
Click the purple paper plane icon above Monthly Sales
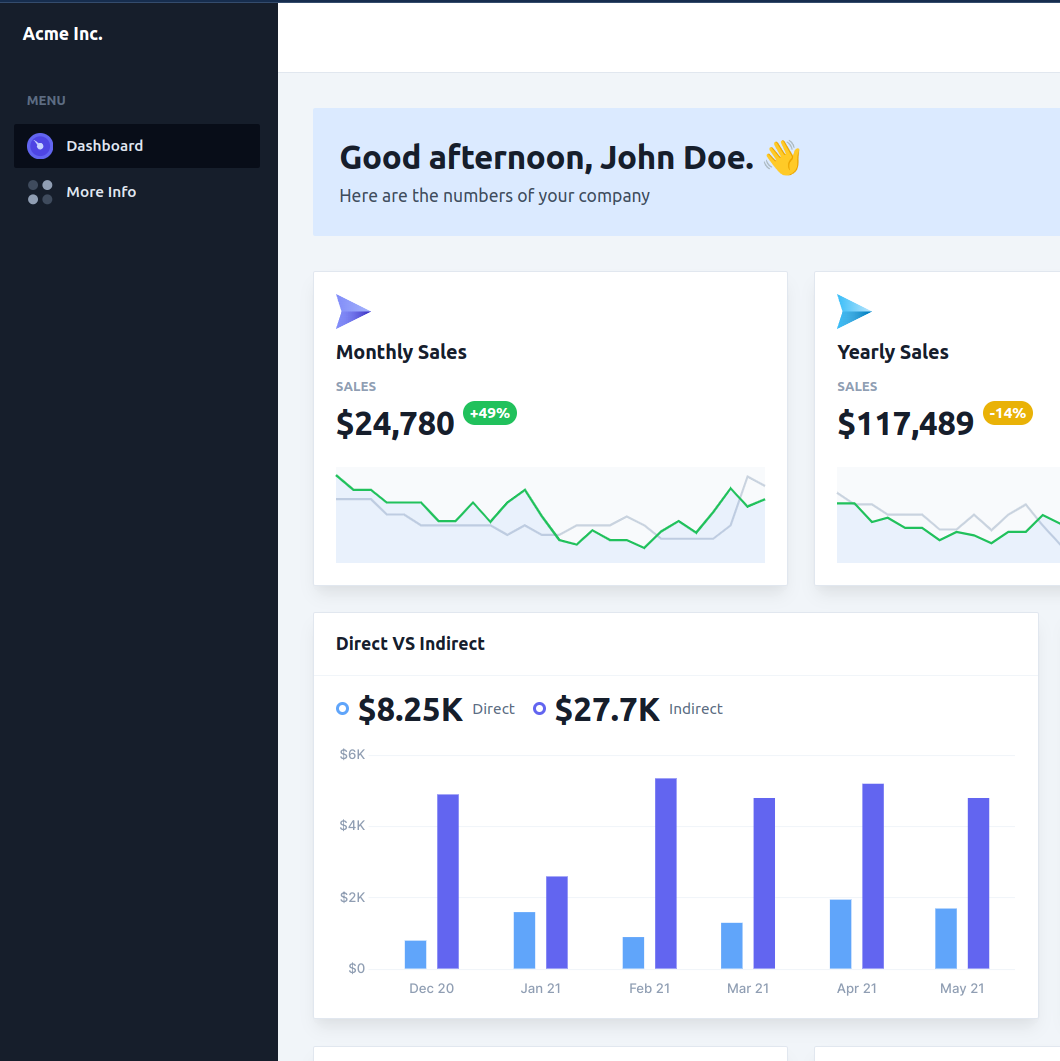tap(353, 311)
